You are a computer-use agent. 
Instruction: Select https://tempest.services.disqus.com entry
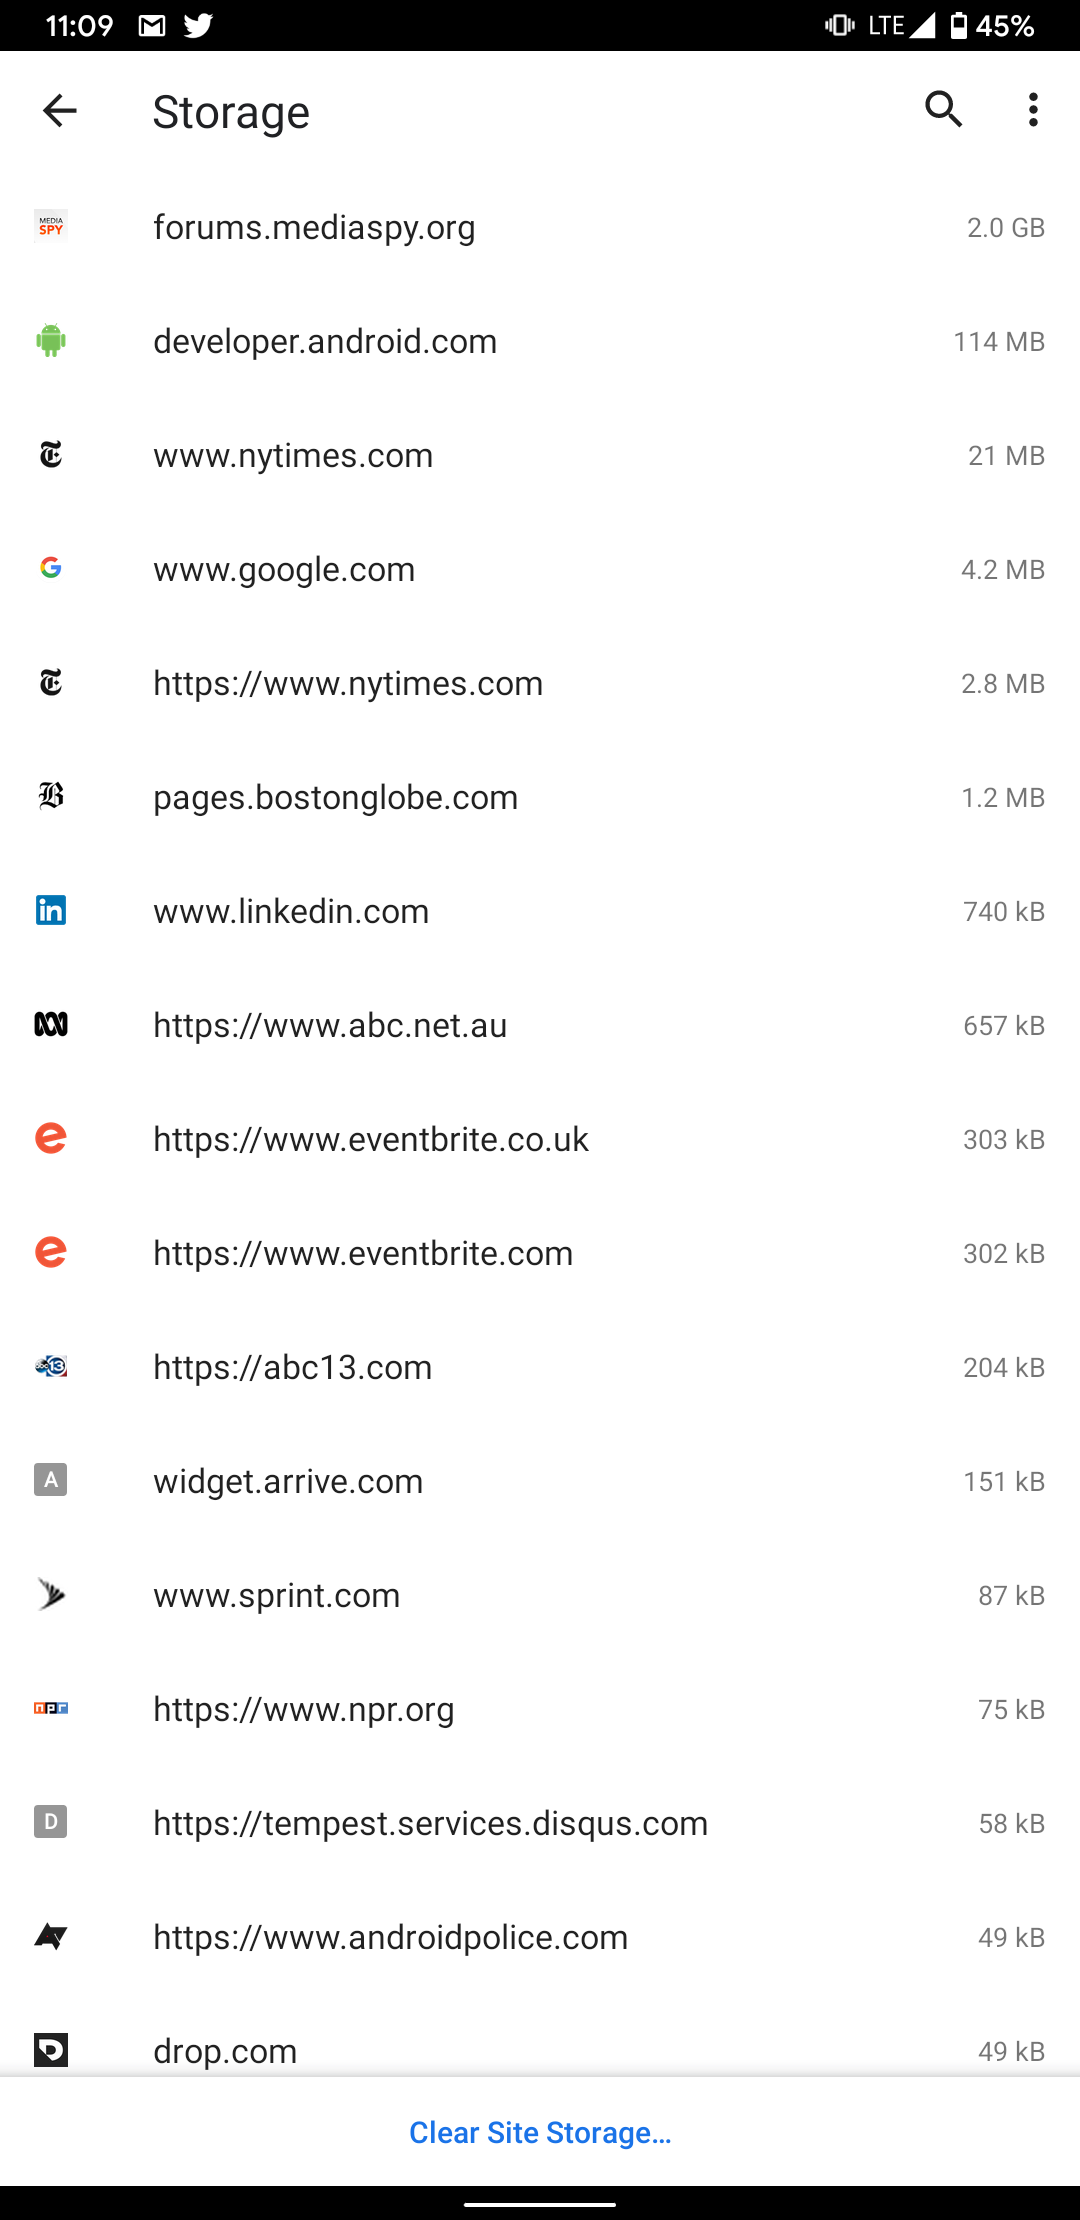pos(540,1823)
